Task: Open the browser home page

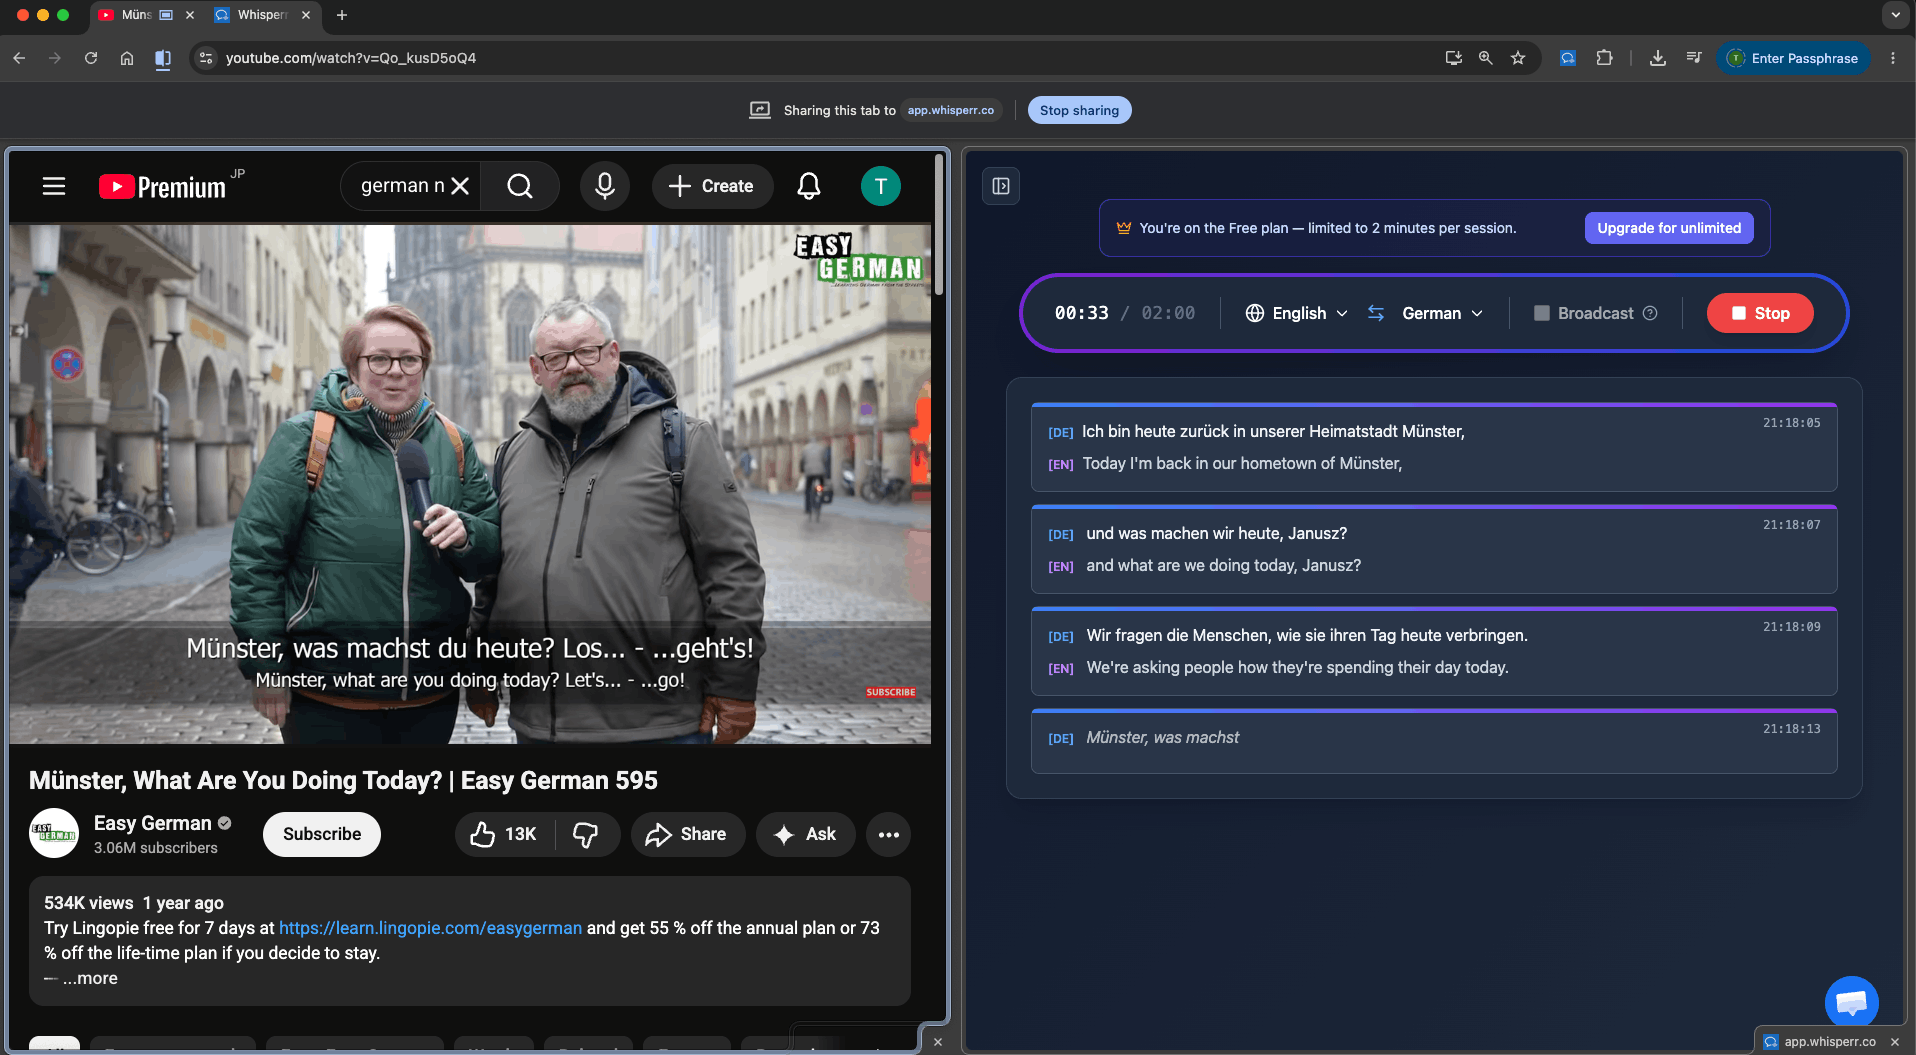Action: click(x=127, y=58)
